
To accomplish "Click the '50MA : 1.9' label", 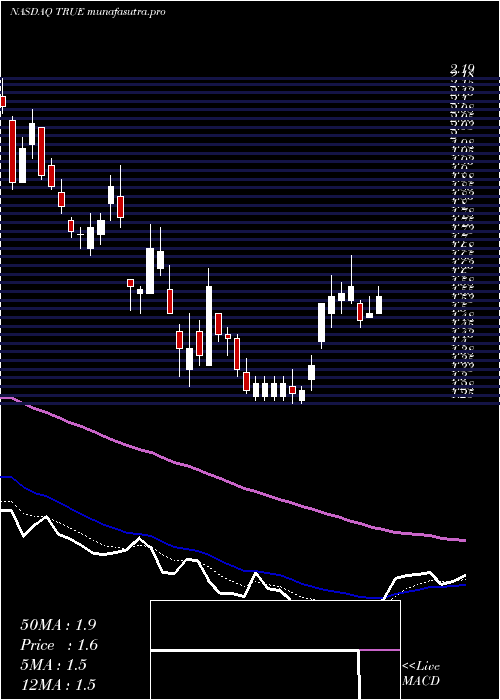I will (58, 625).
